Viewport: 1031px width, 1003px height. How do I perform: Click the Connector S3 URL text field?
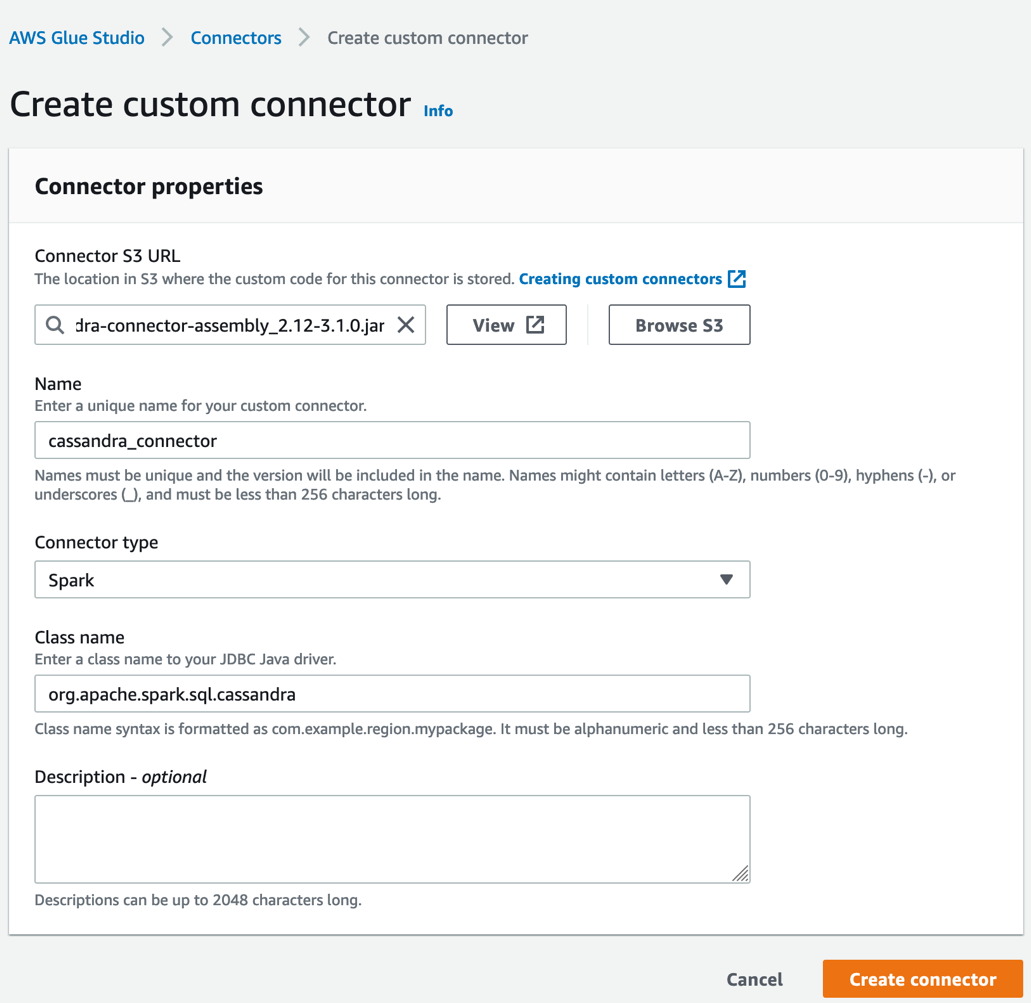point(229,325)
